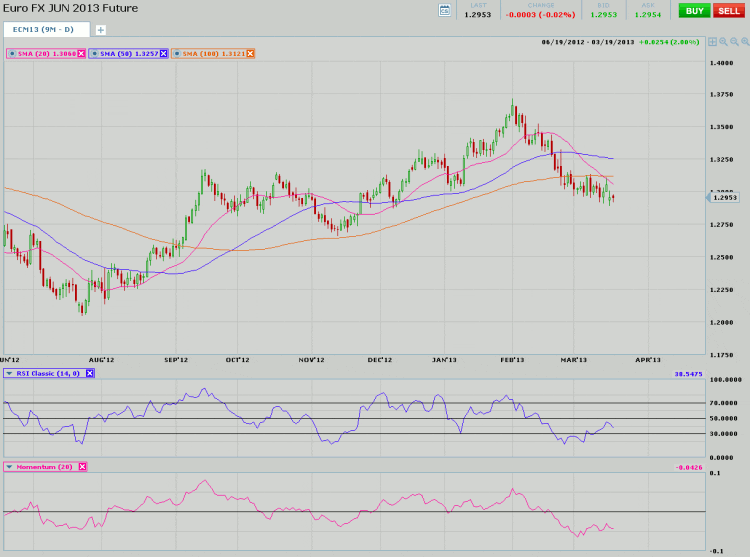Click the red SELL button

pyautogui.click(x=729, y=10)
